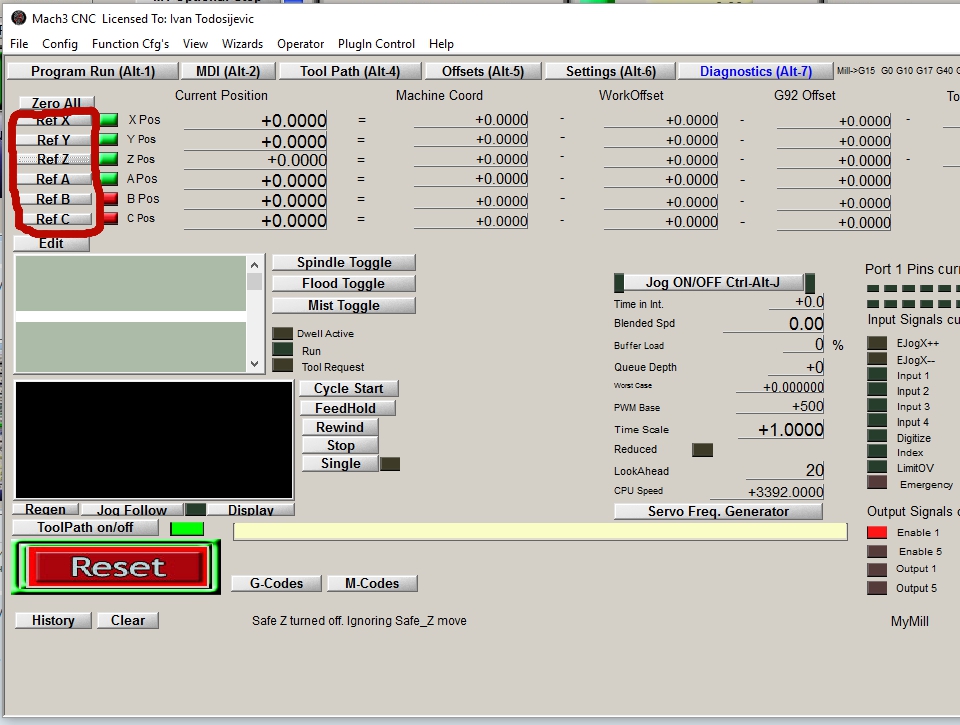
Task: Click the LimitOV signal LED
Action: point(877,467)
